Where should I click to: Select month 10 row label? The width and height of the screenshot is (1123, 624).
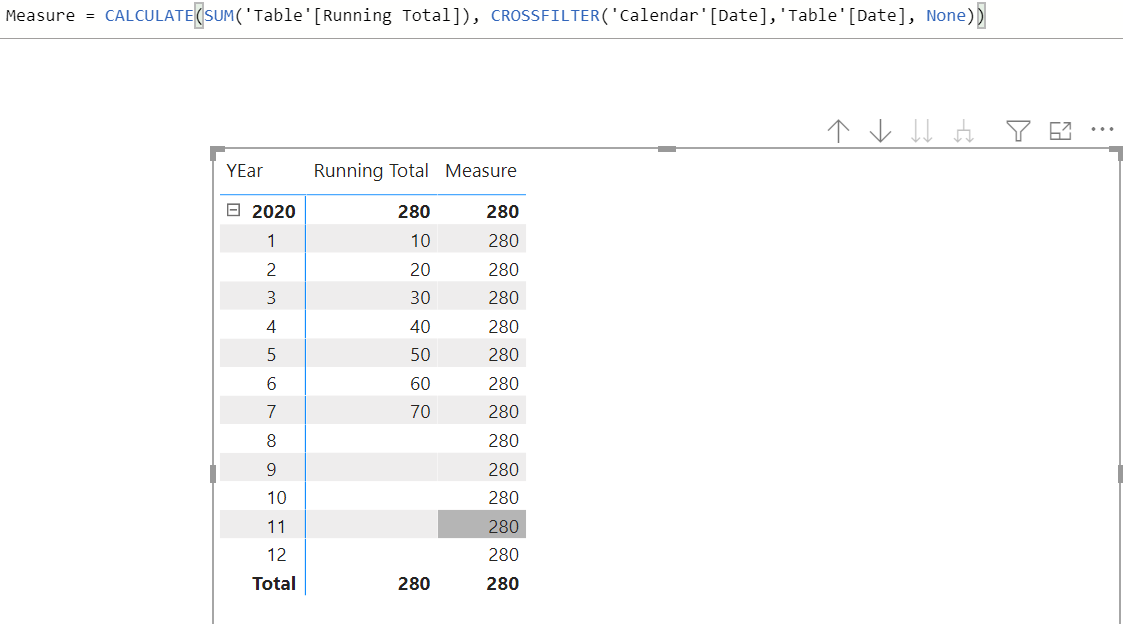[276, 498]
